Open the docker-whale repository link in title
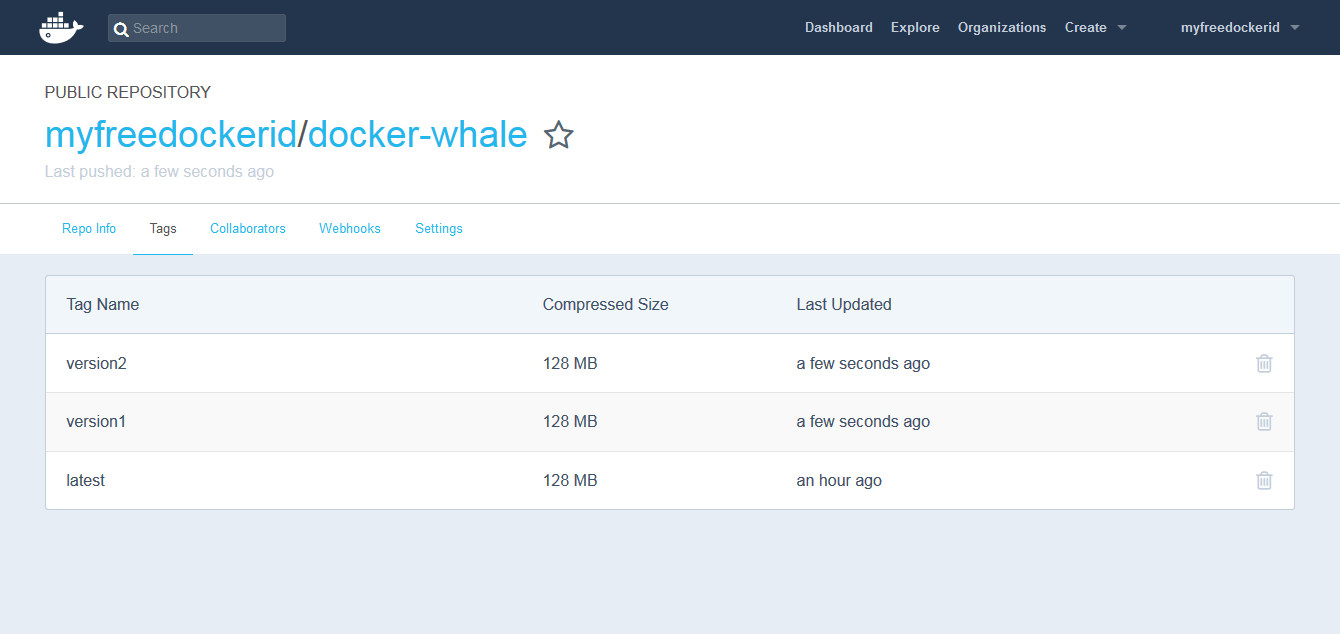The height and width of the screenshot is (634, 1340). [417, 134]
